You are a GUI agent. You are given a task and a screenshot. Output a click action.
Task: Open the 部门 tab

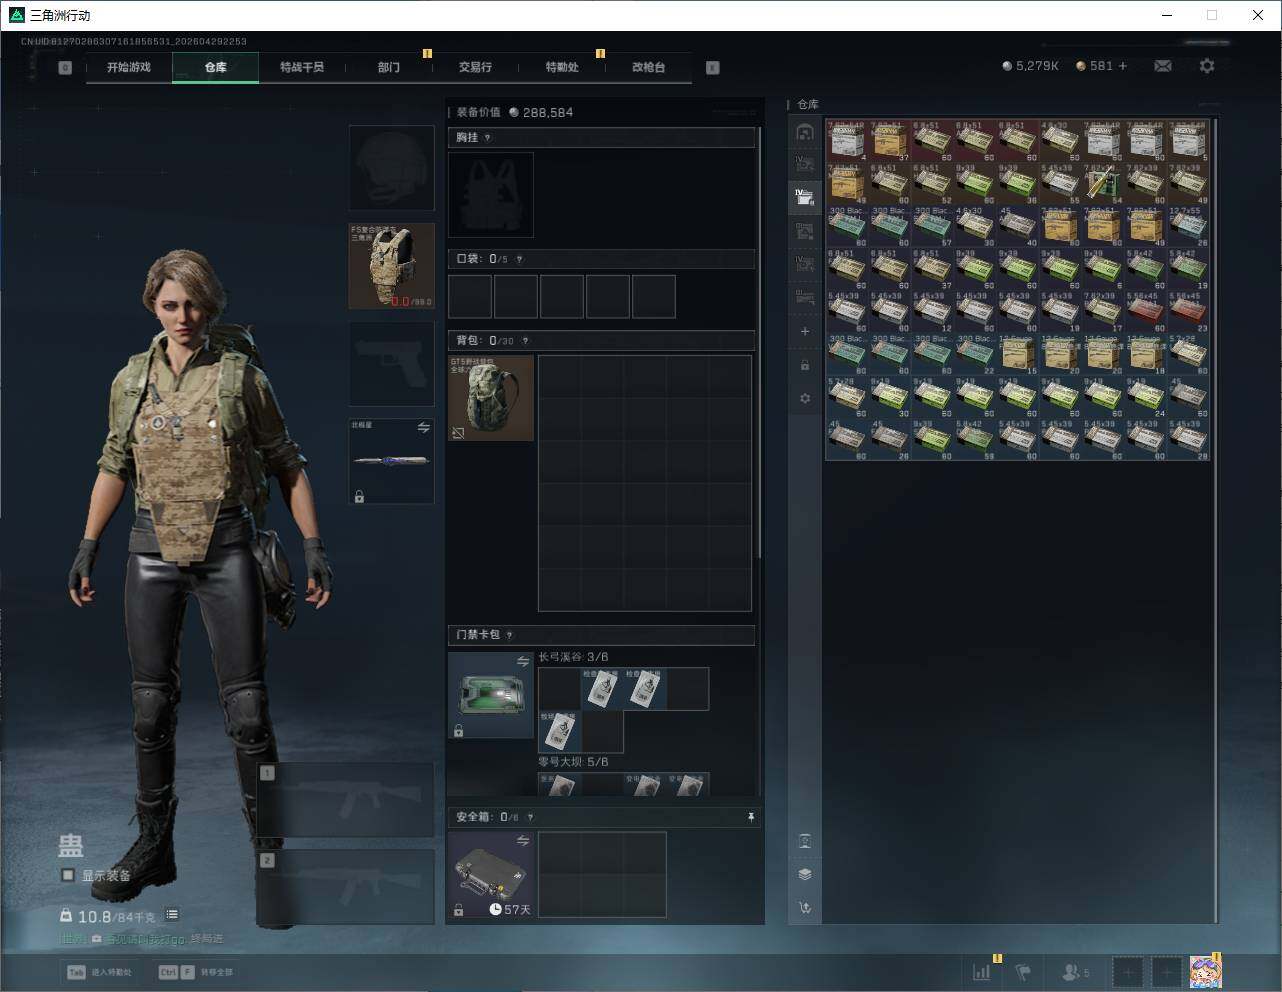pyautogui.click(x=389, y=67)
